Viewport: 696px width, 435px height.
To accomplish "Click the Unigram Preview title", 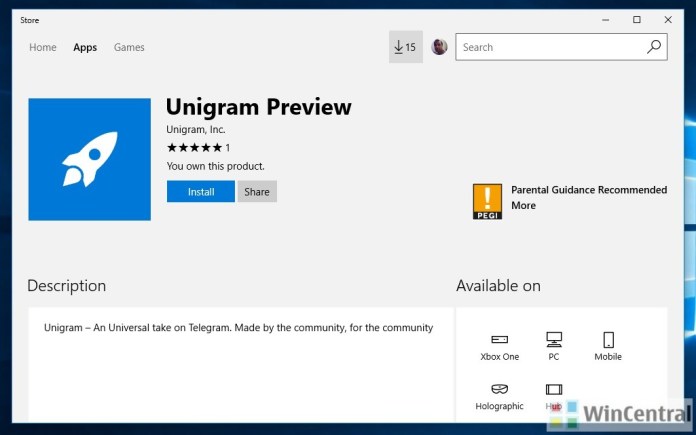I will pos(258,107).
